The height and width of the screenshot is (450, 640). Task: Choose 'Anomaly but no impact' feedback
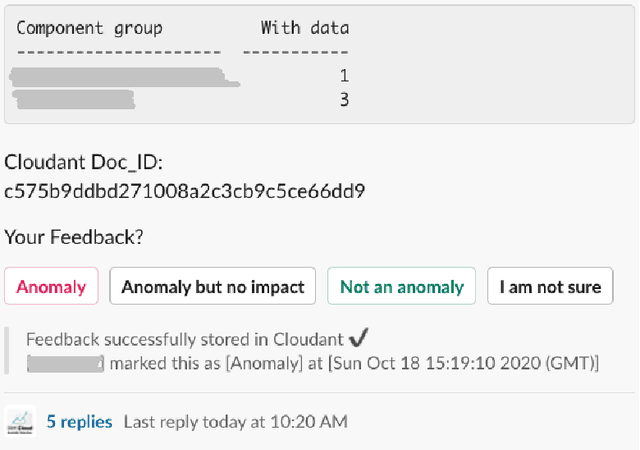click(213, 287)
